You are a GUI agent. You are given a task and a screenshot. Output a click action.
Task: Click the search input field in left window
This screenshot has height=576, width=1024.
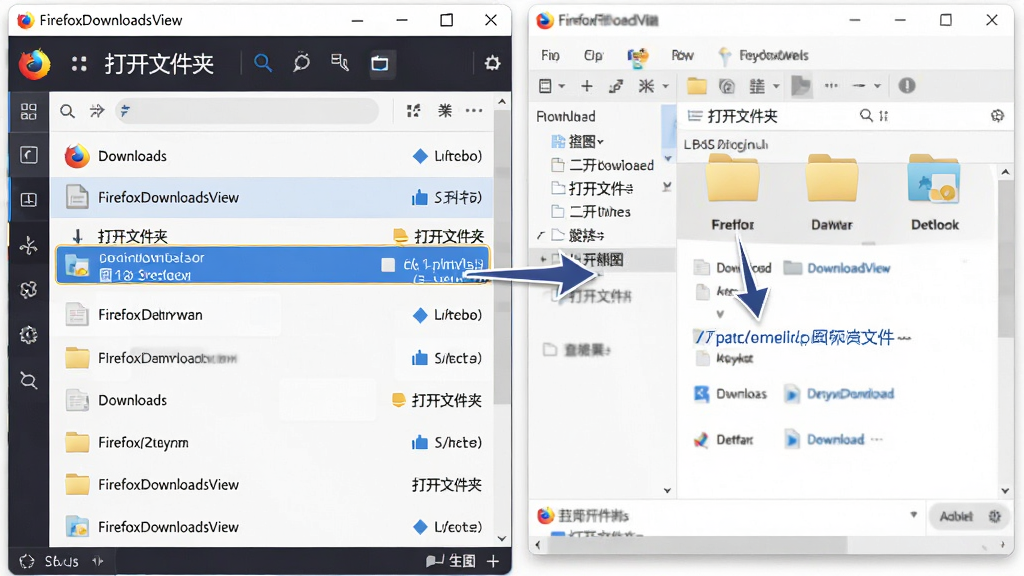click(x=248, y=111)
